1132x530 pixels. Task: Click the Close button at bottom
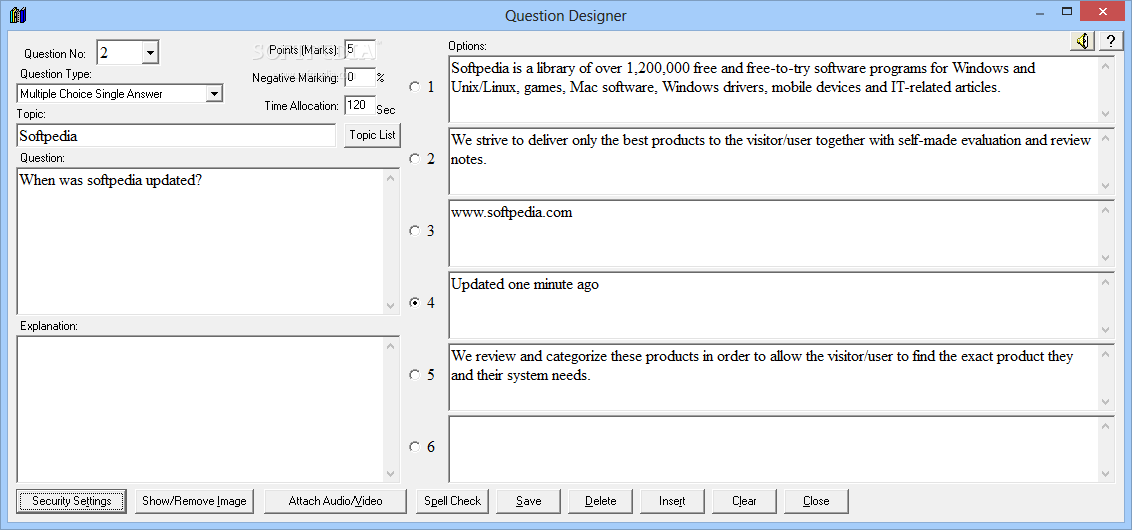pyautogui.click(x=816, y=501)
